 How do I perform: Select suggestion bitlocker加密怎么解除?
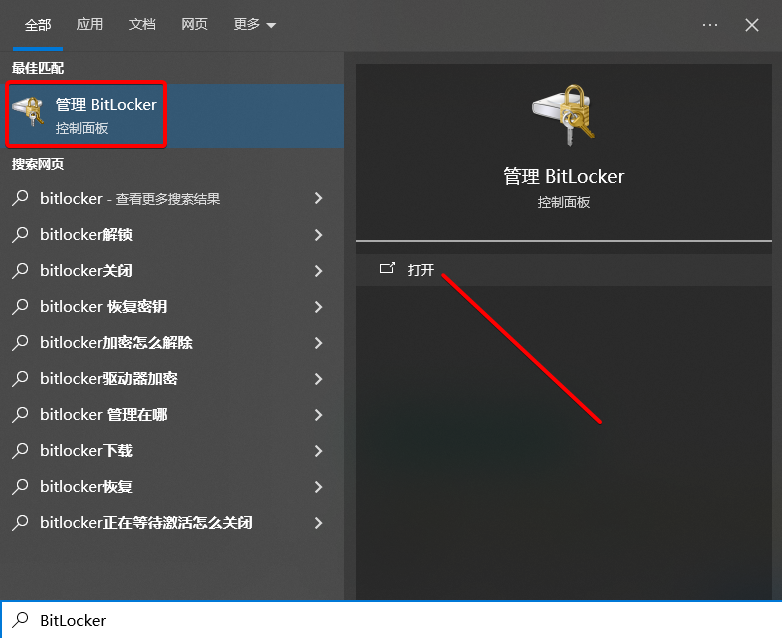(172, 342)
